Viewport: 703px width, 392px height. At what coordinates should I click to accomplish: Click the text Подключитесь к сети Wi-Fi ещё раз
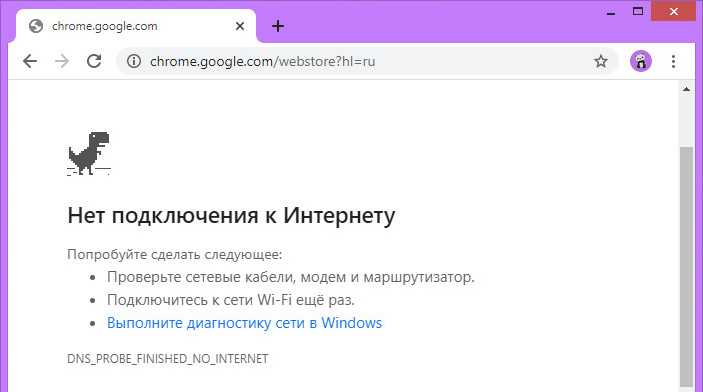[230, 300]
